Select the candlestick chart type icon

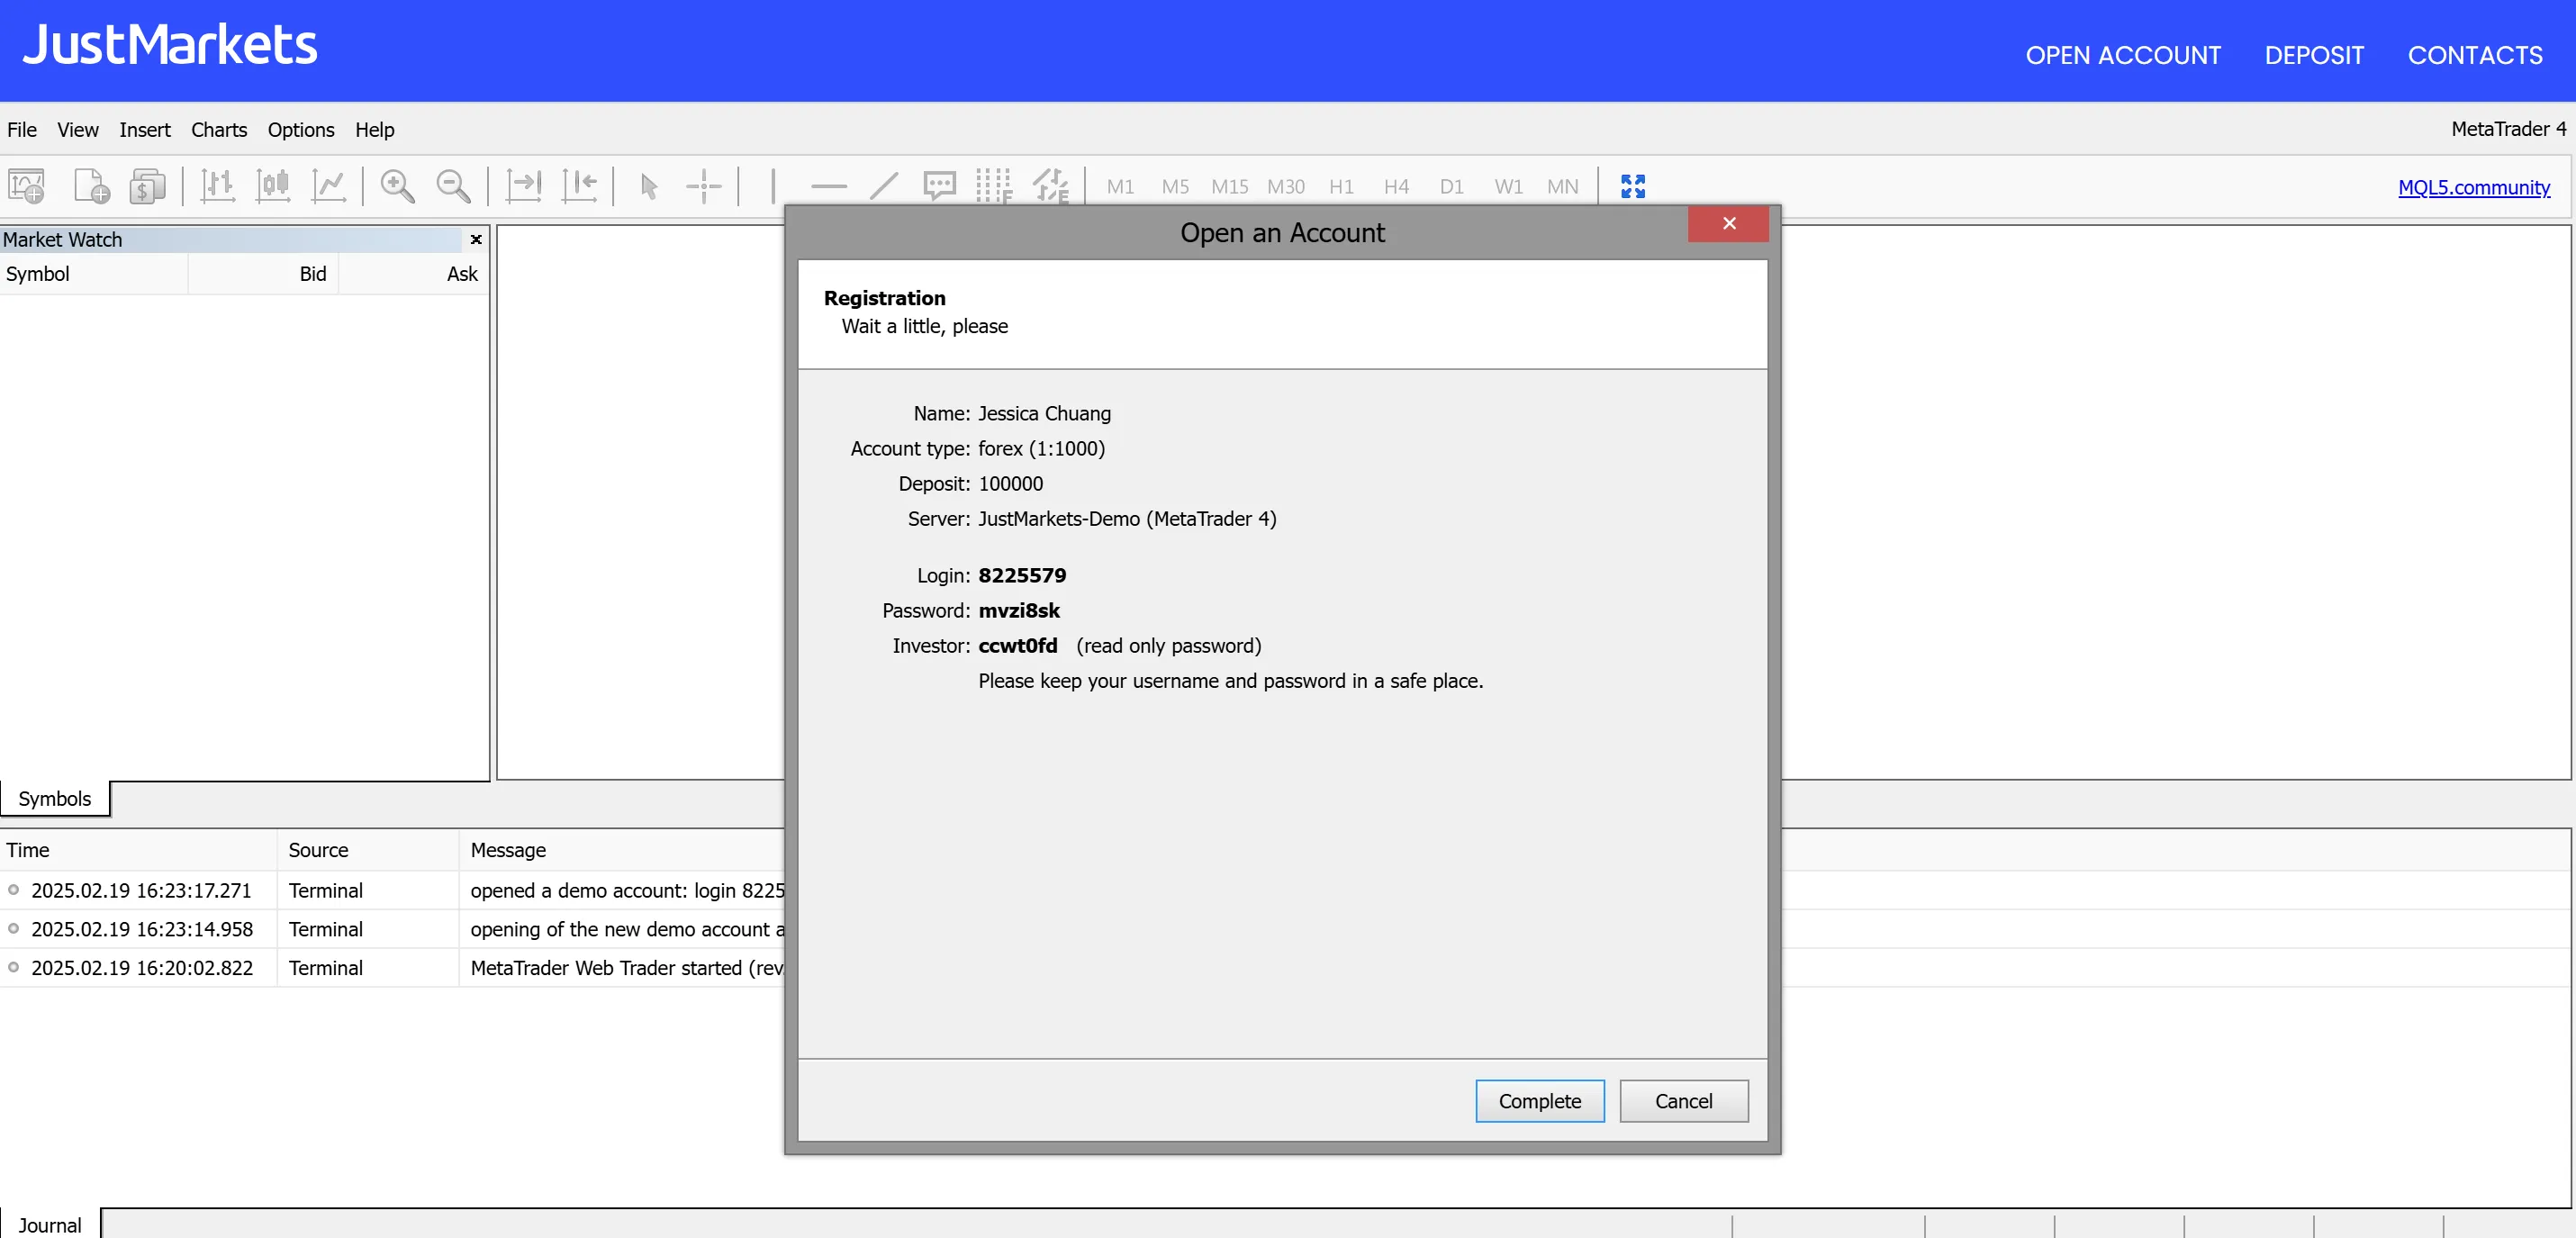[x=273, y=186]
